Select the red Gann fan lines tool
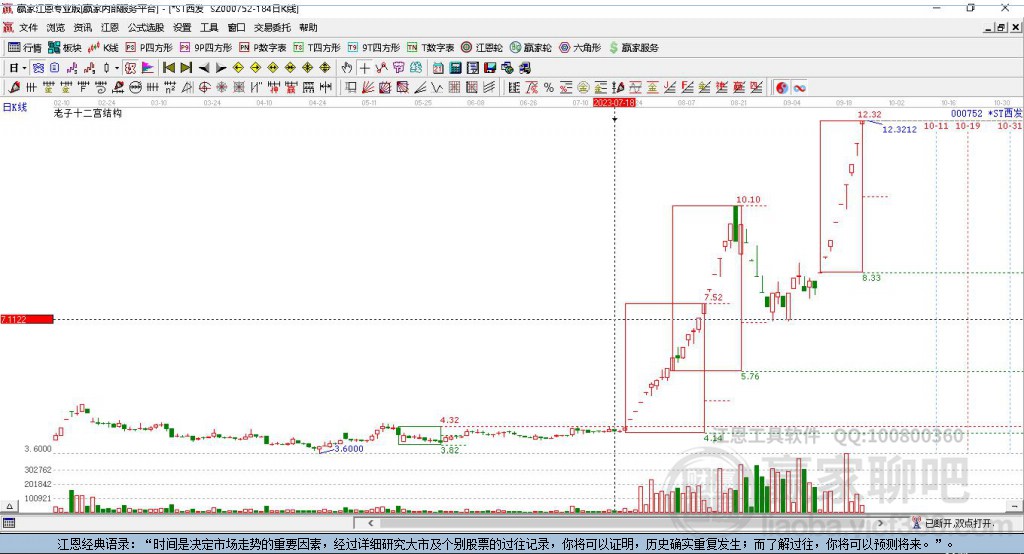The width and height of the screenshot is (1024, 554). point(368,88)
